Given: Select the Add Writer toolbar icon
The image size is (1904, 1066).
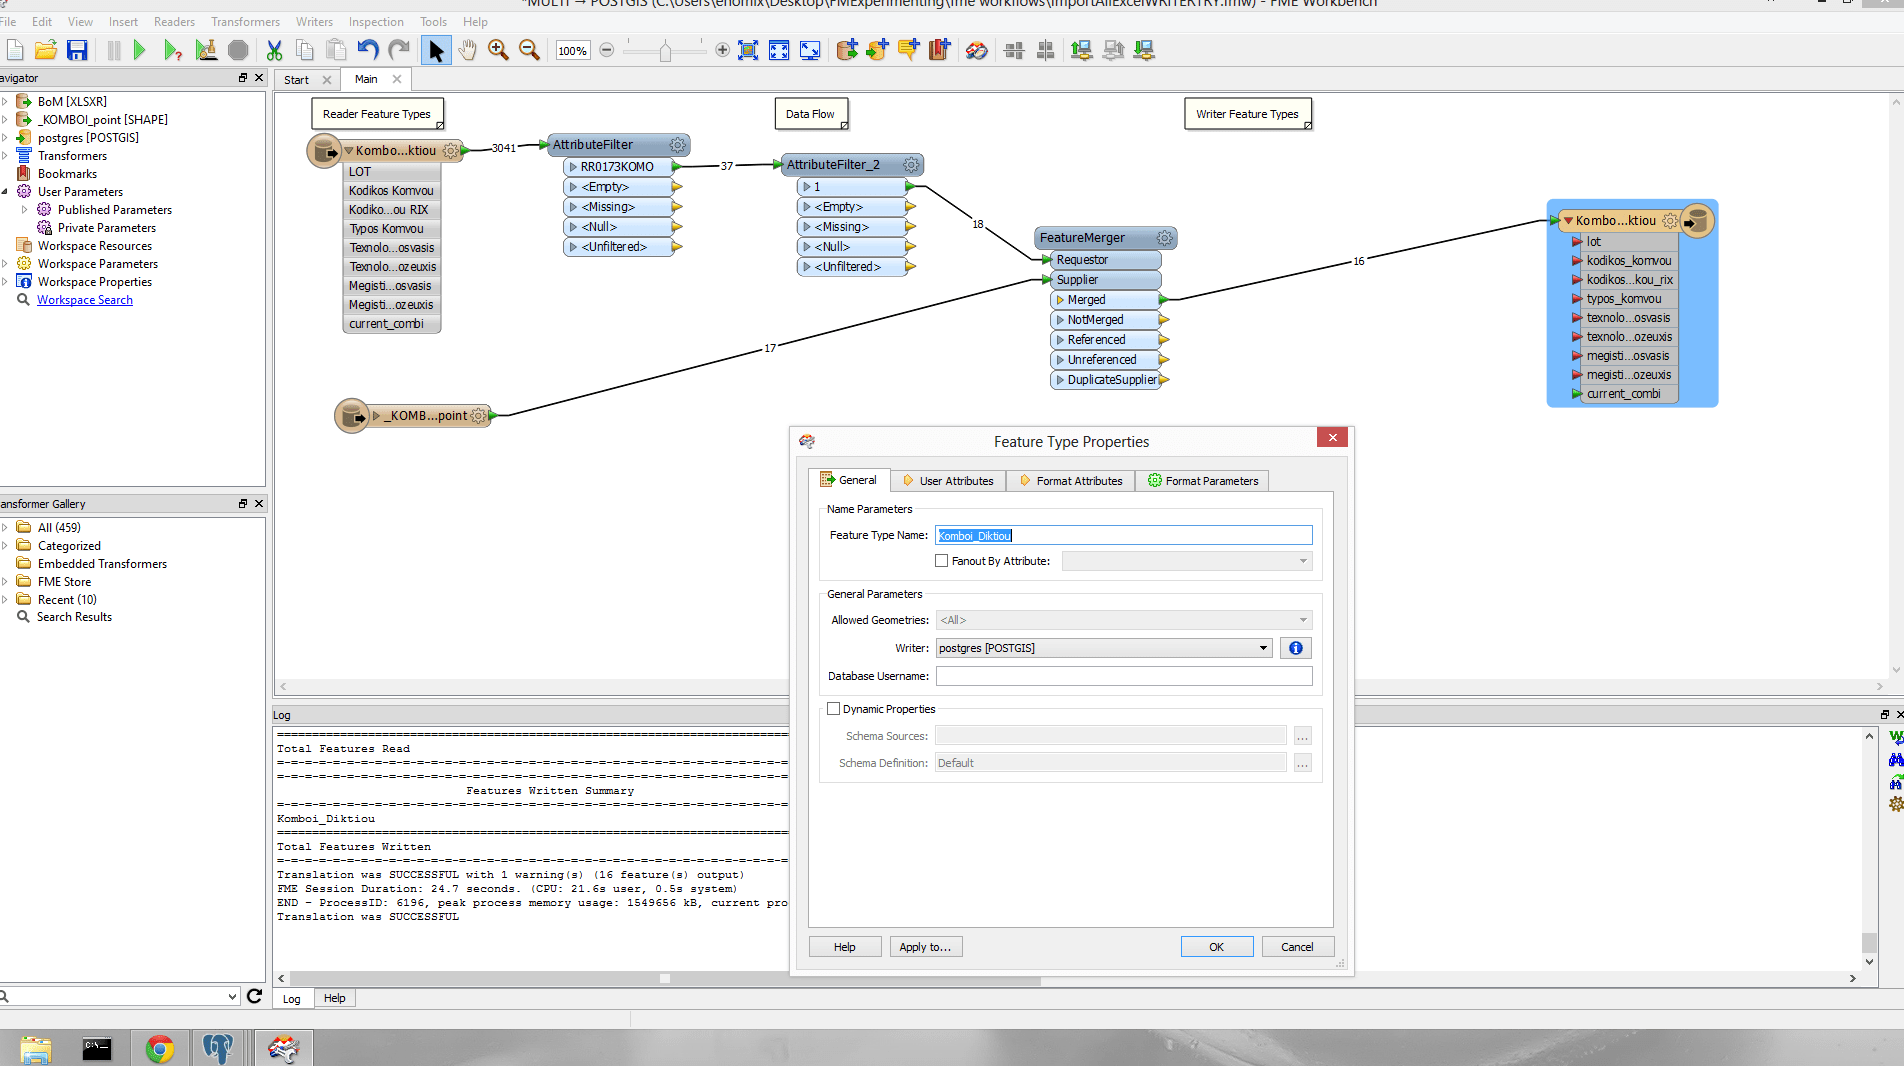Looking at the screenshot, I should point(877,50).
